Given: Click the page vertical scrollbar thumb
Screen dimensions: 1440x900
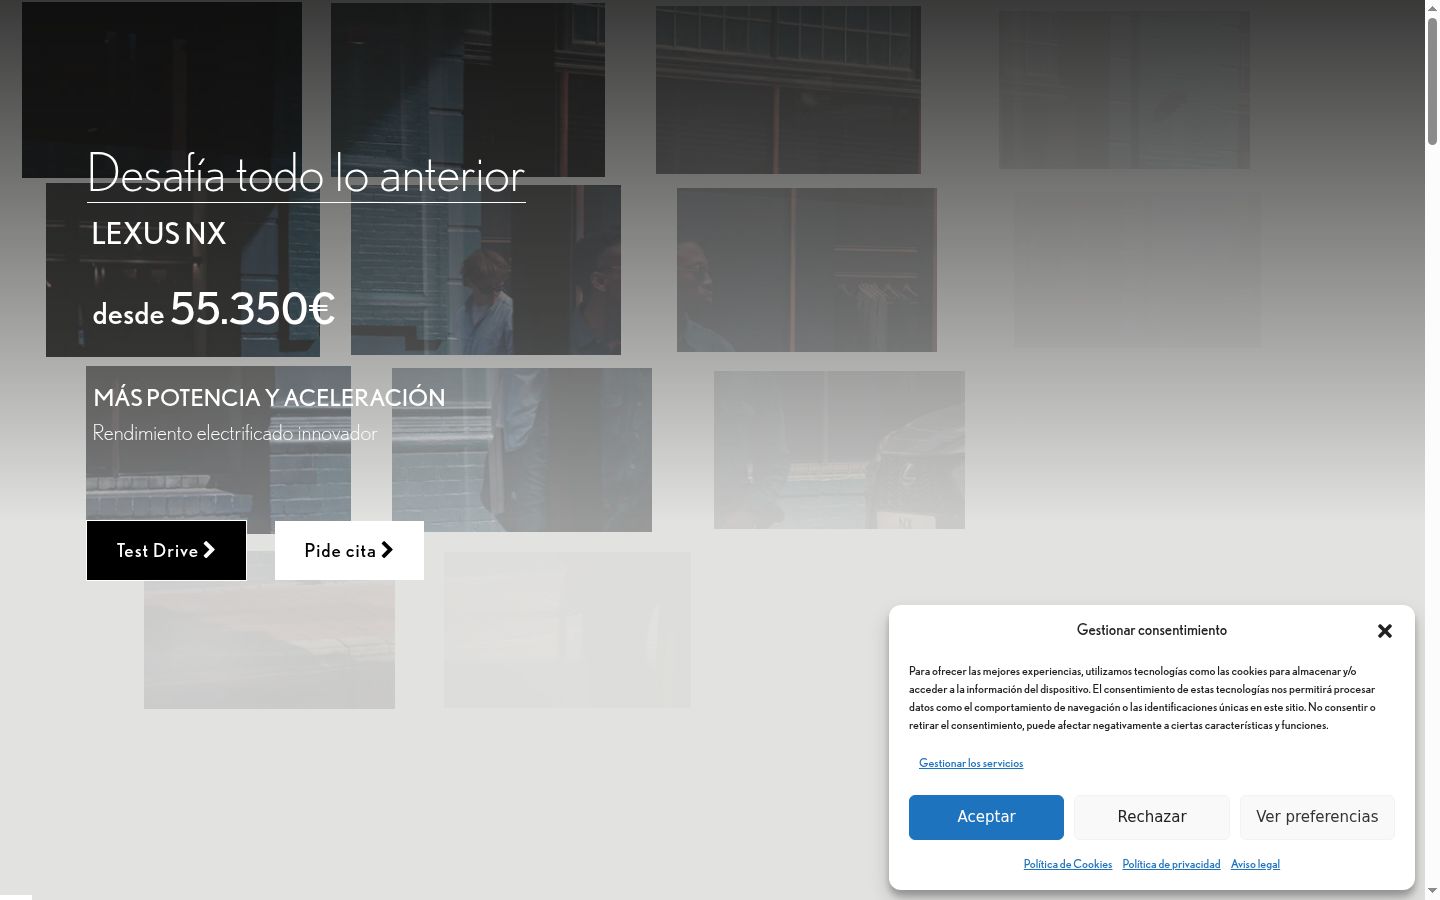Looking at the screenshot, I should pos(1432,80).
